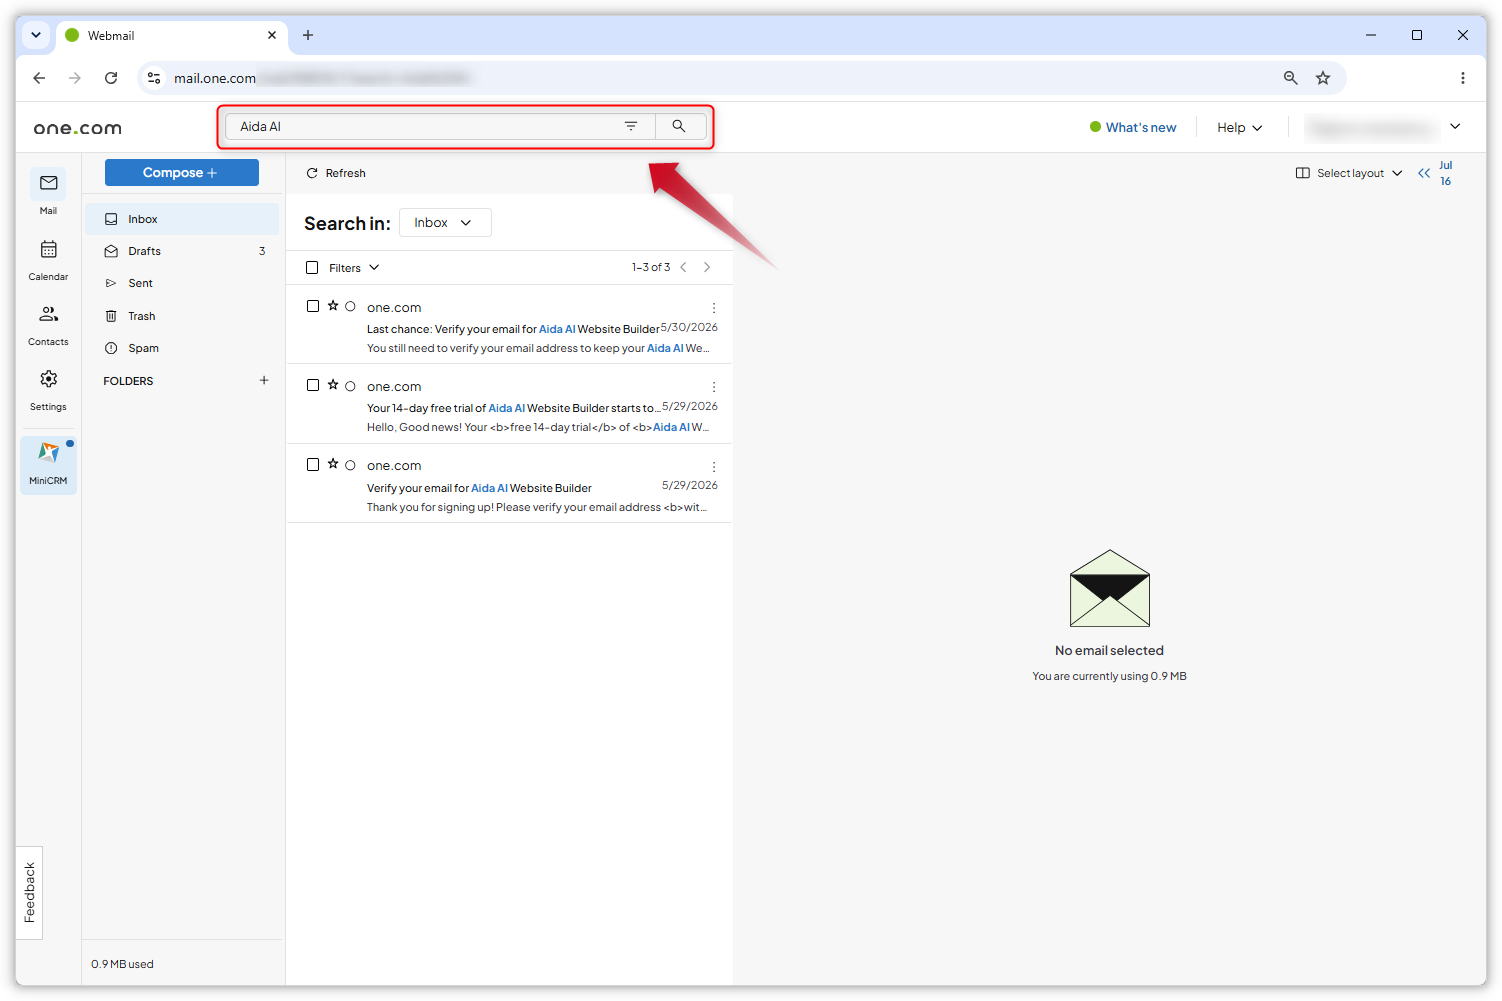This screenshot has height=1001, width=1502.
Task: Click the browser back arrow
Action: [x=39, y=78]
